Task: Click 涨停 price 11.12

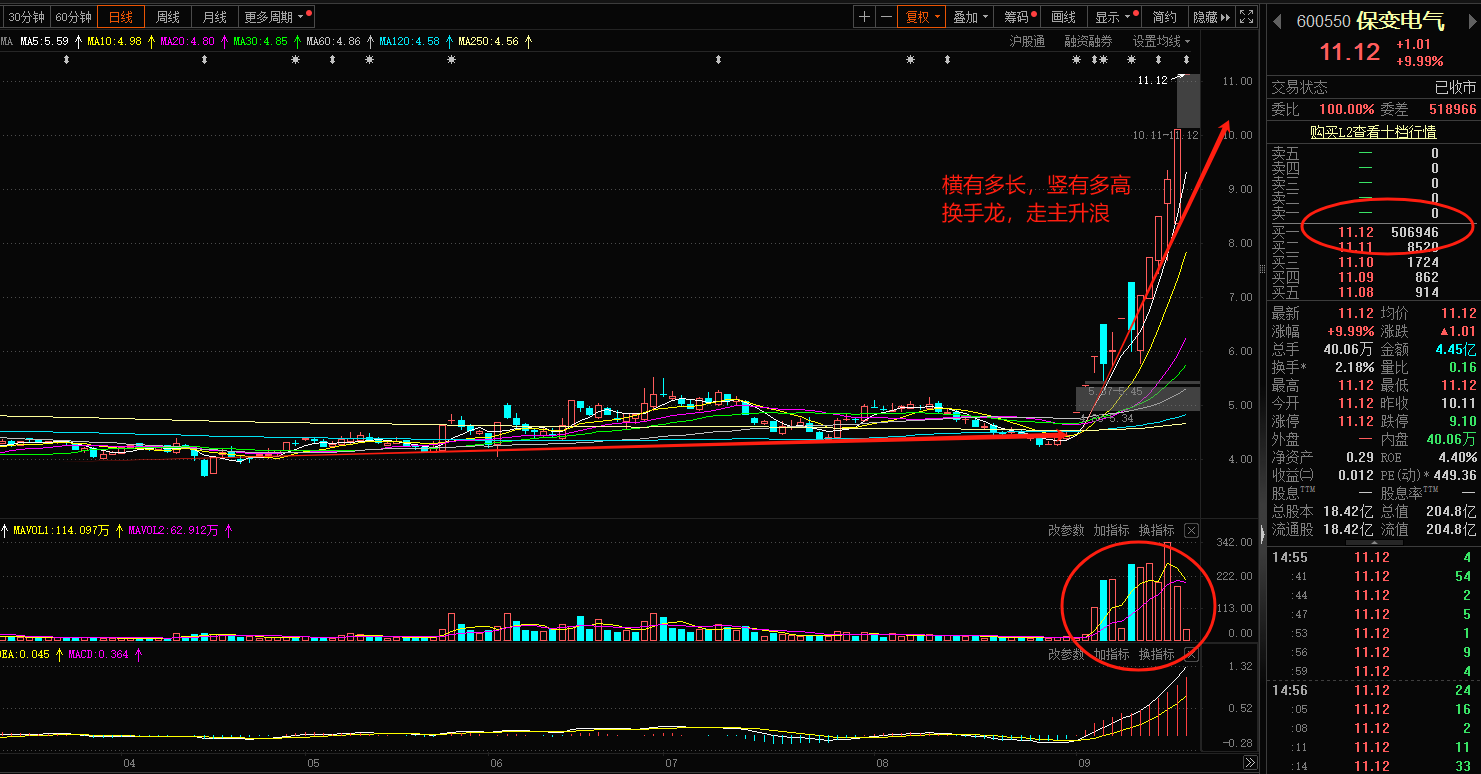Action: click(1356, 421)
